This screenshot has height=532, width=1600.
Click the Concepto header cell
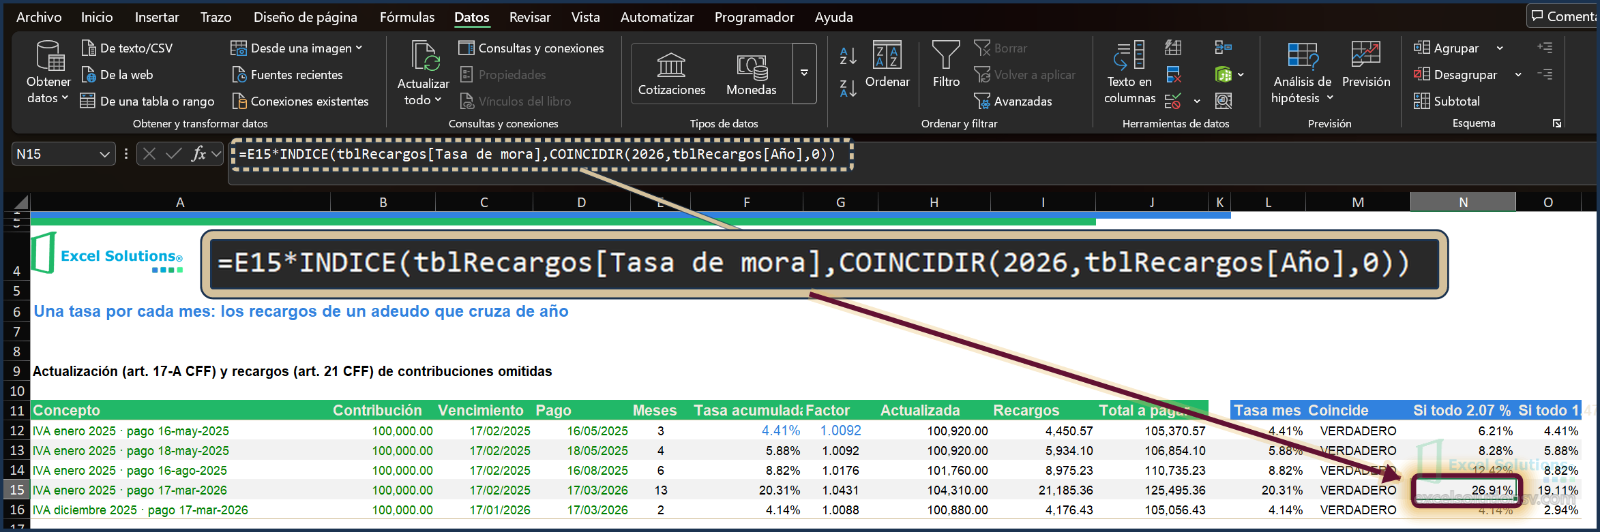[x=180, y=410]
